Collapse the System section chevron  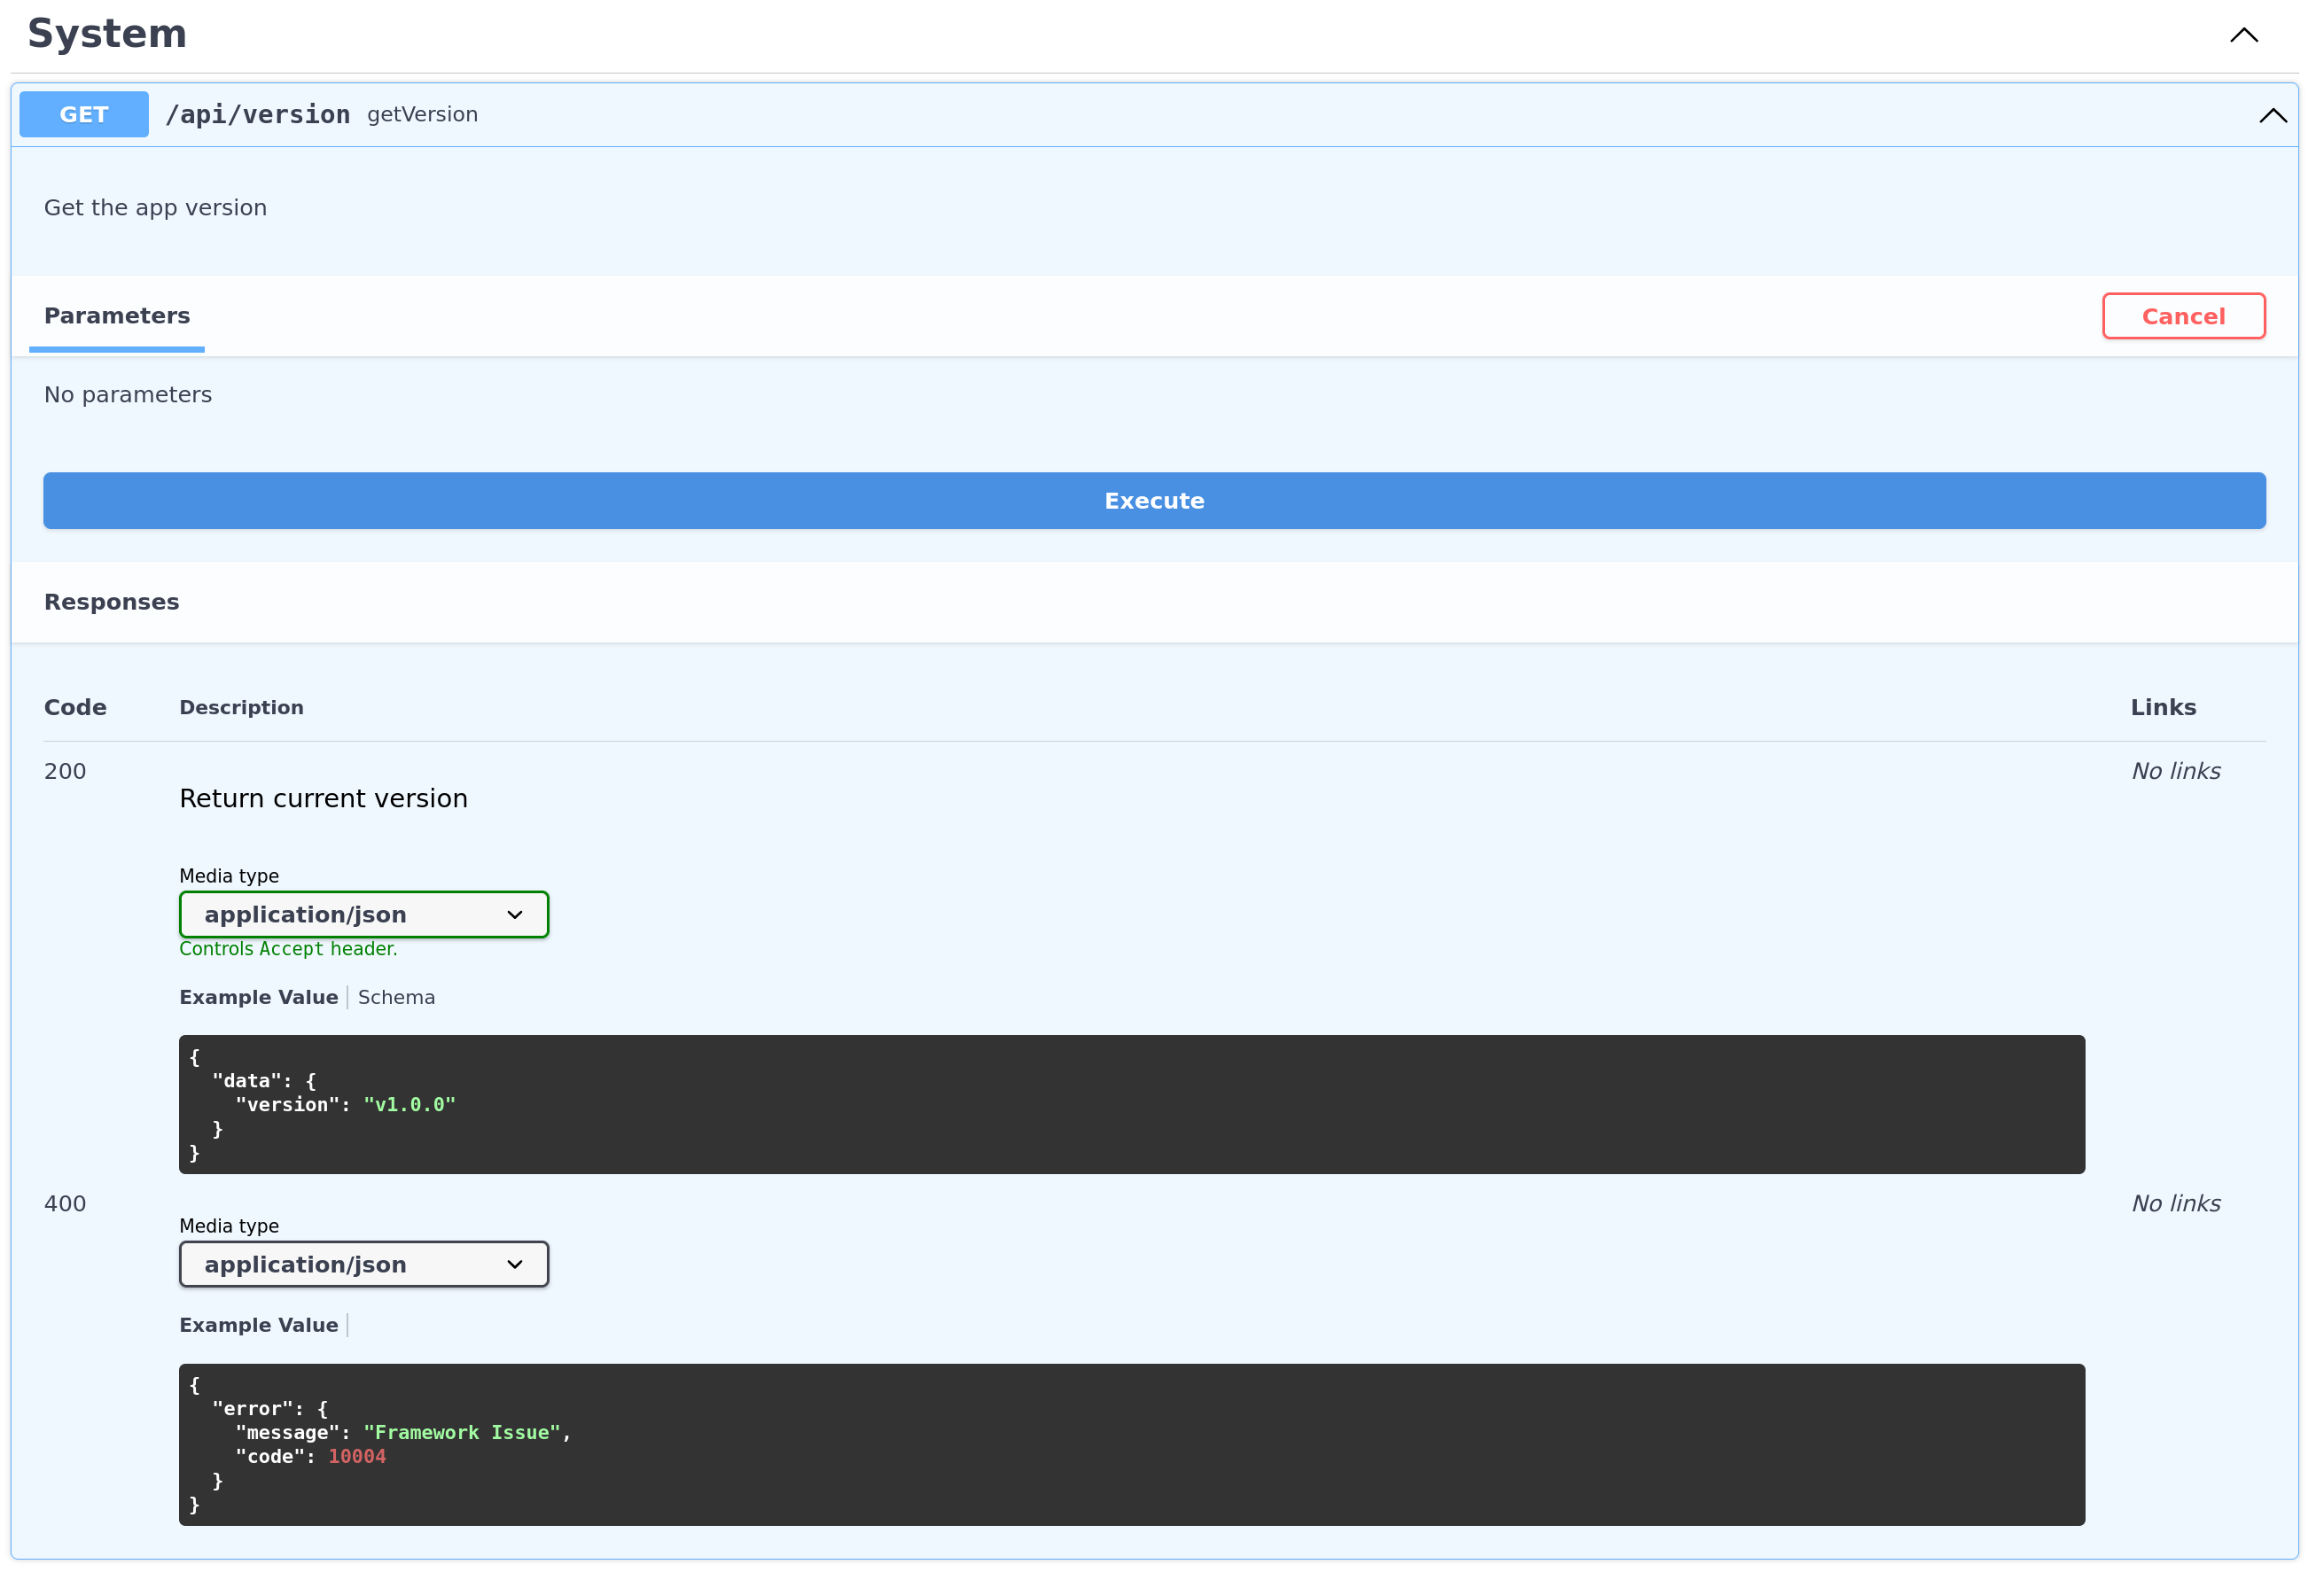coord(2243,35)
